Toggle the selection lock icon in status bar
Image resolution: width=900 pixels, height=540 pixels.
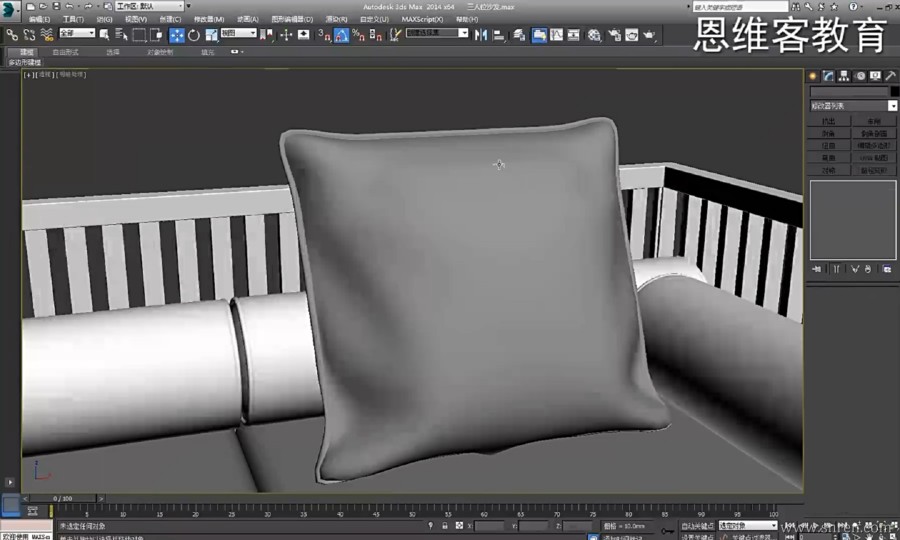click(x=444, y=525)
